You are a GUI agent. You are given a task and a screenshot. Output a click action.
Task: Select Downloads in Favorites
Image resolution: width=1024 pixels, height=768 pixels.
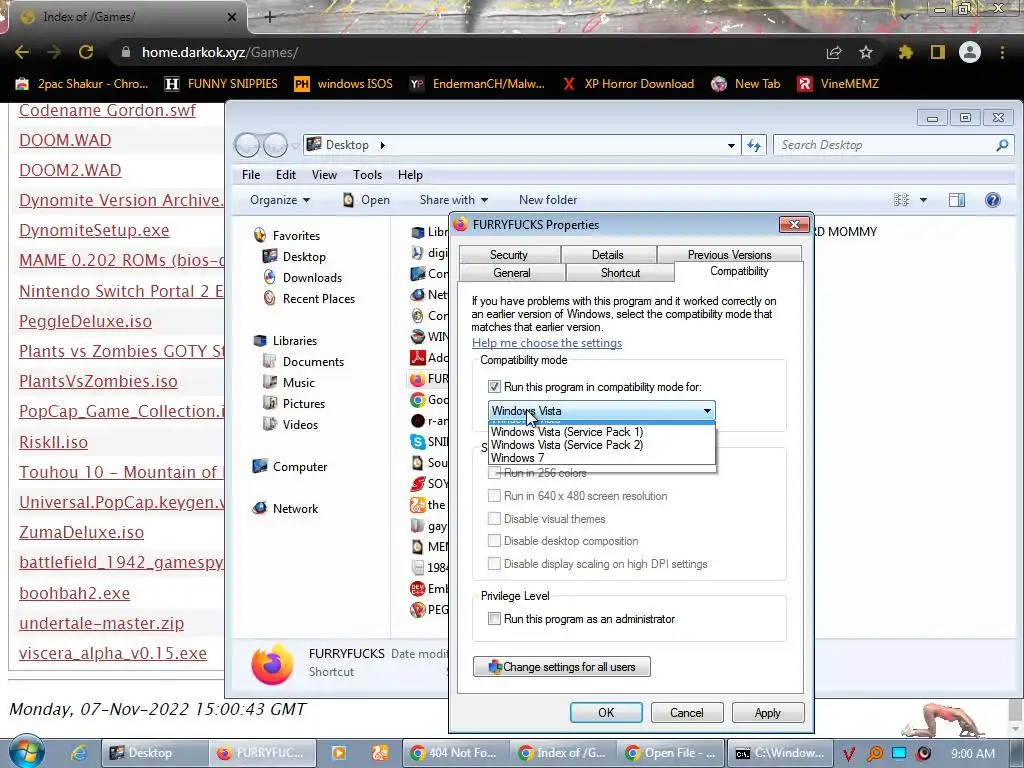[302, 278]
